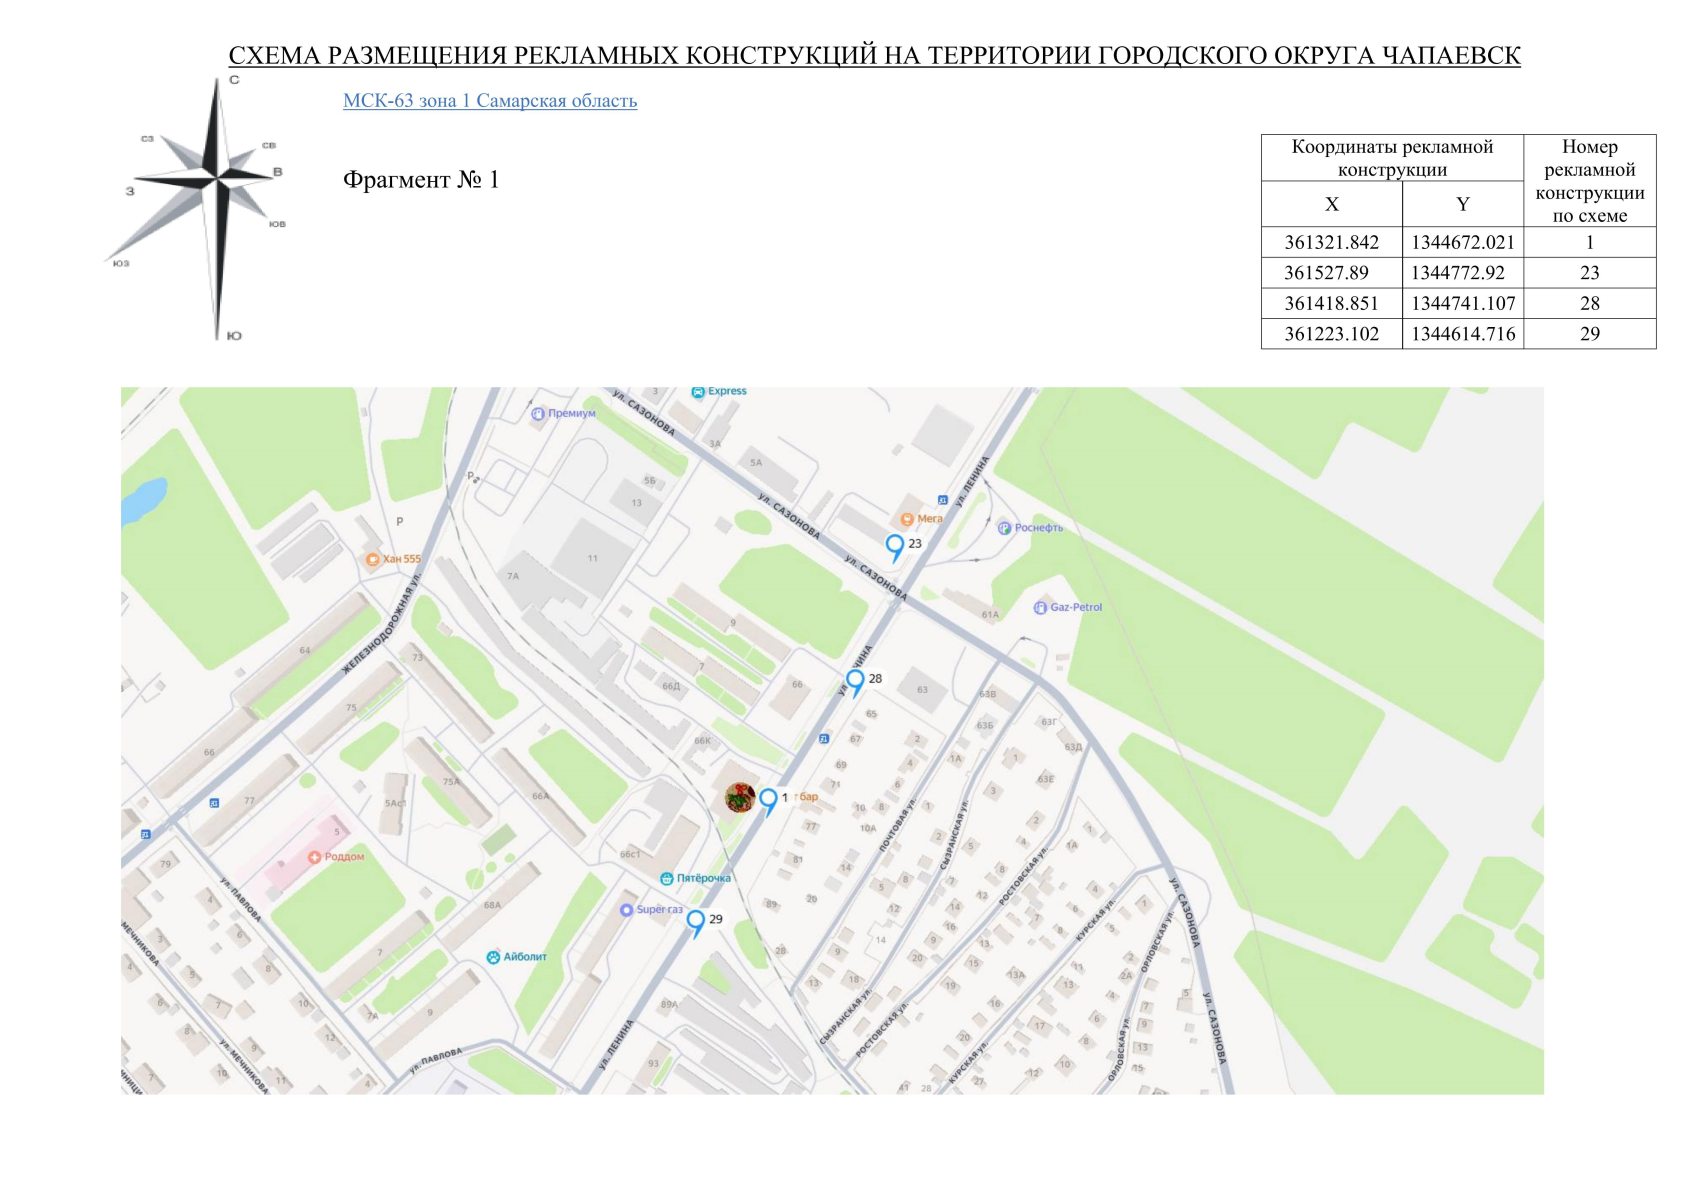Select the Express bus stop icon
1697x1200 pixels.
[x=699, y=391]
